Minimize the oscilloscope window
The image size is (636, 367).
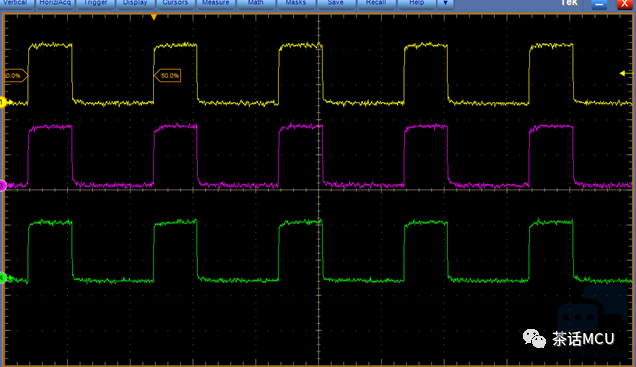click(599, 4)
